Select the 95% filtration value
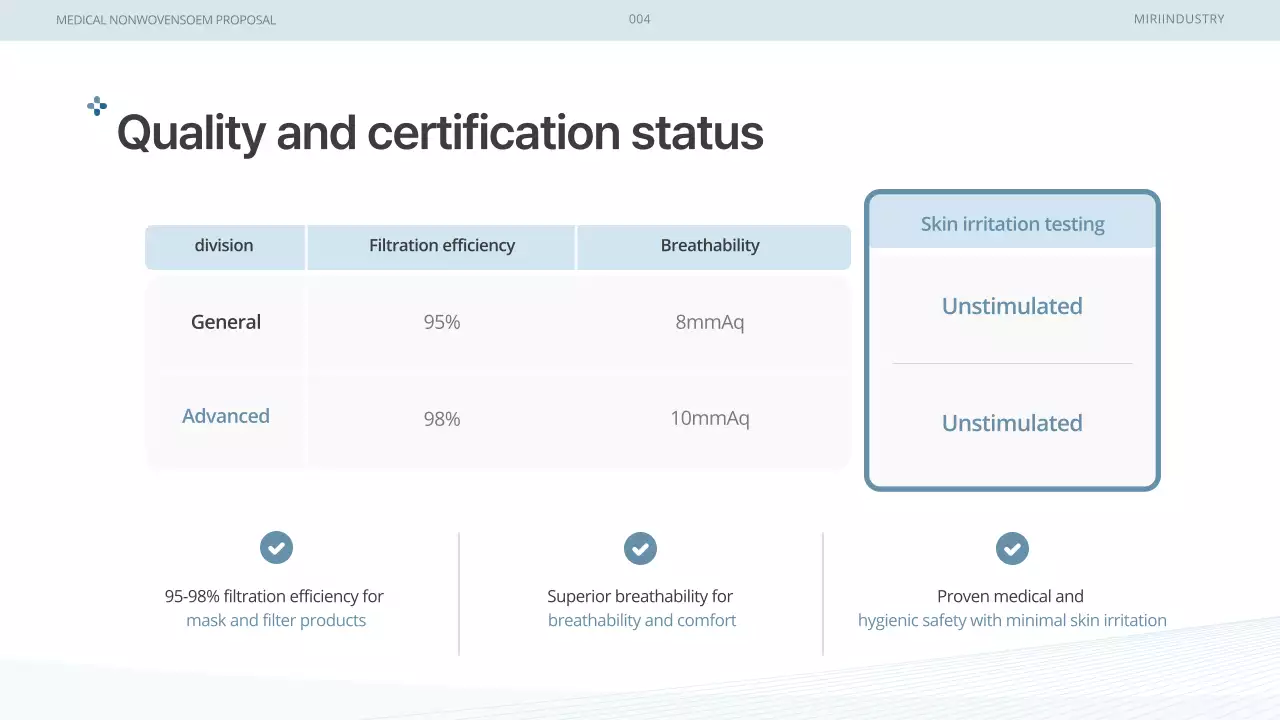This screenshot has height=720, width=1280. (441, 322)
